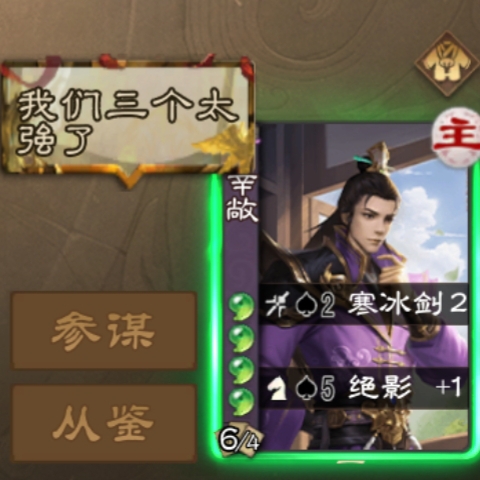Click the third green health orb
The width and height of the screenshot is (480, 480).
click(x=241, y=370)
